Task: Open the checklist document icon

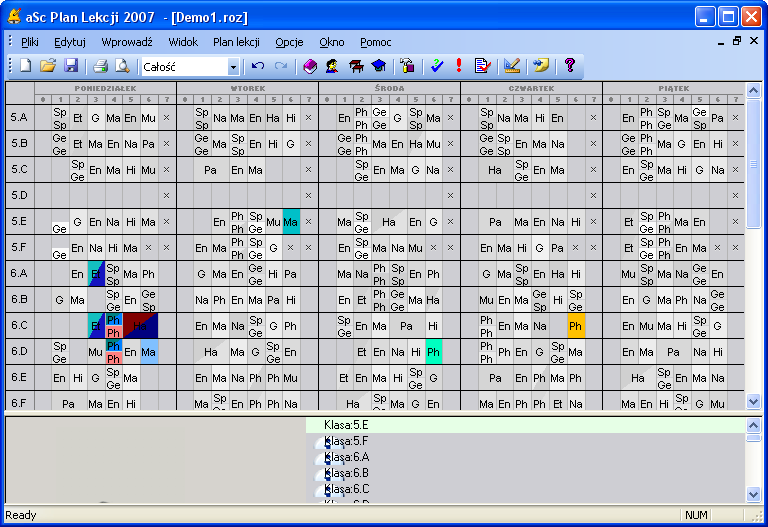Action: (482, 66)
